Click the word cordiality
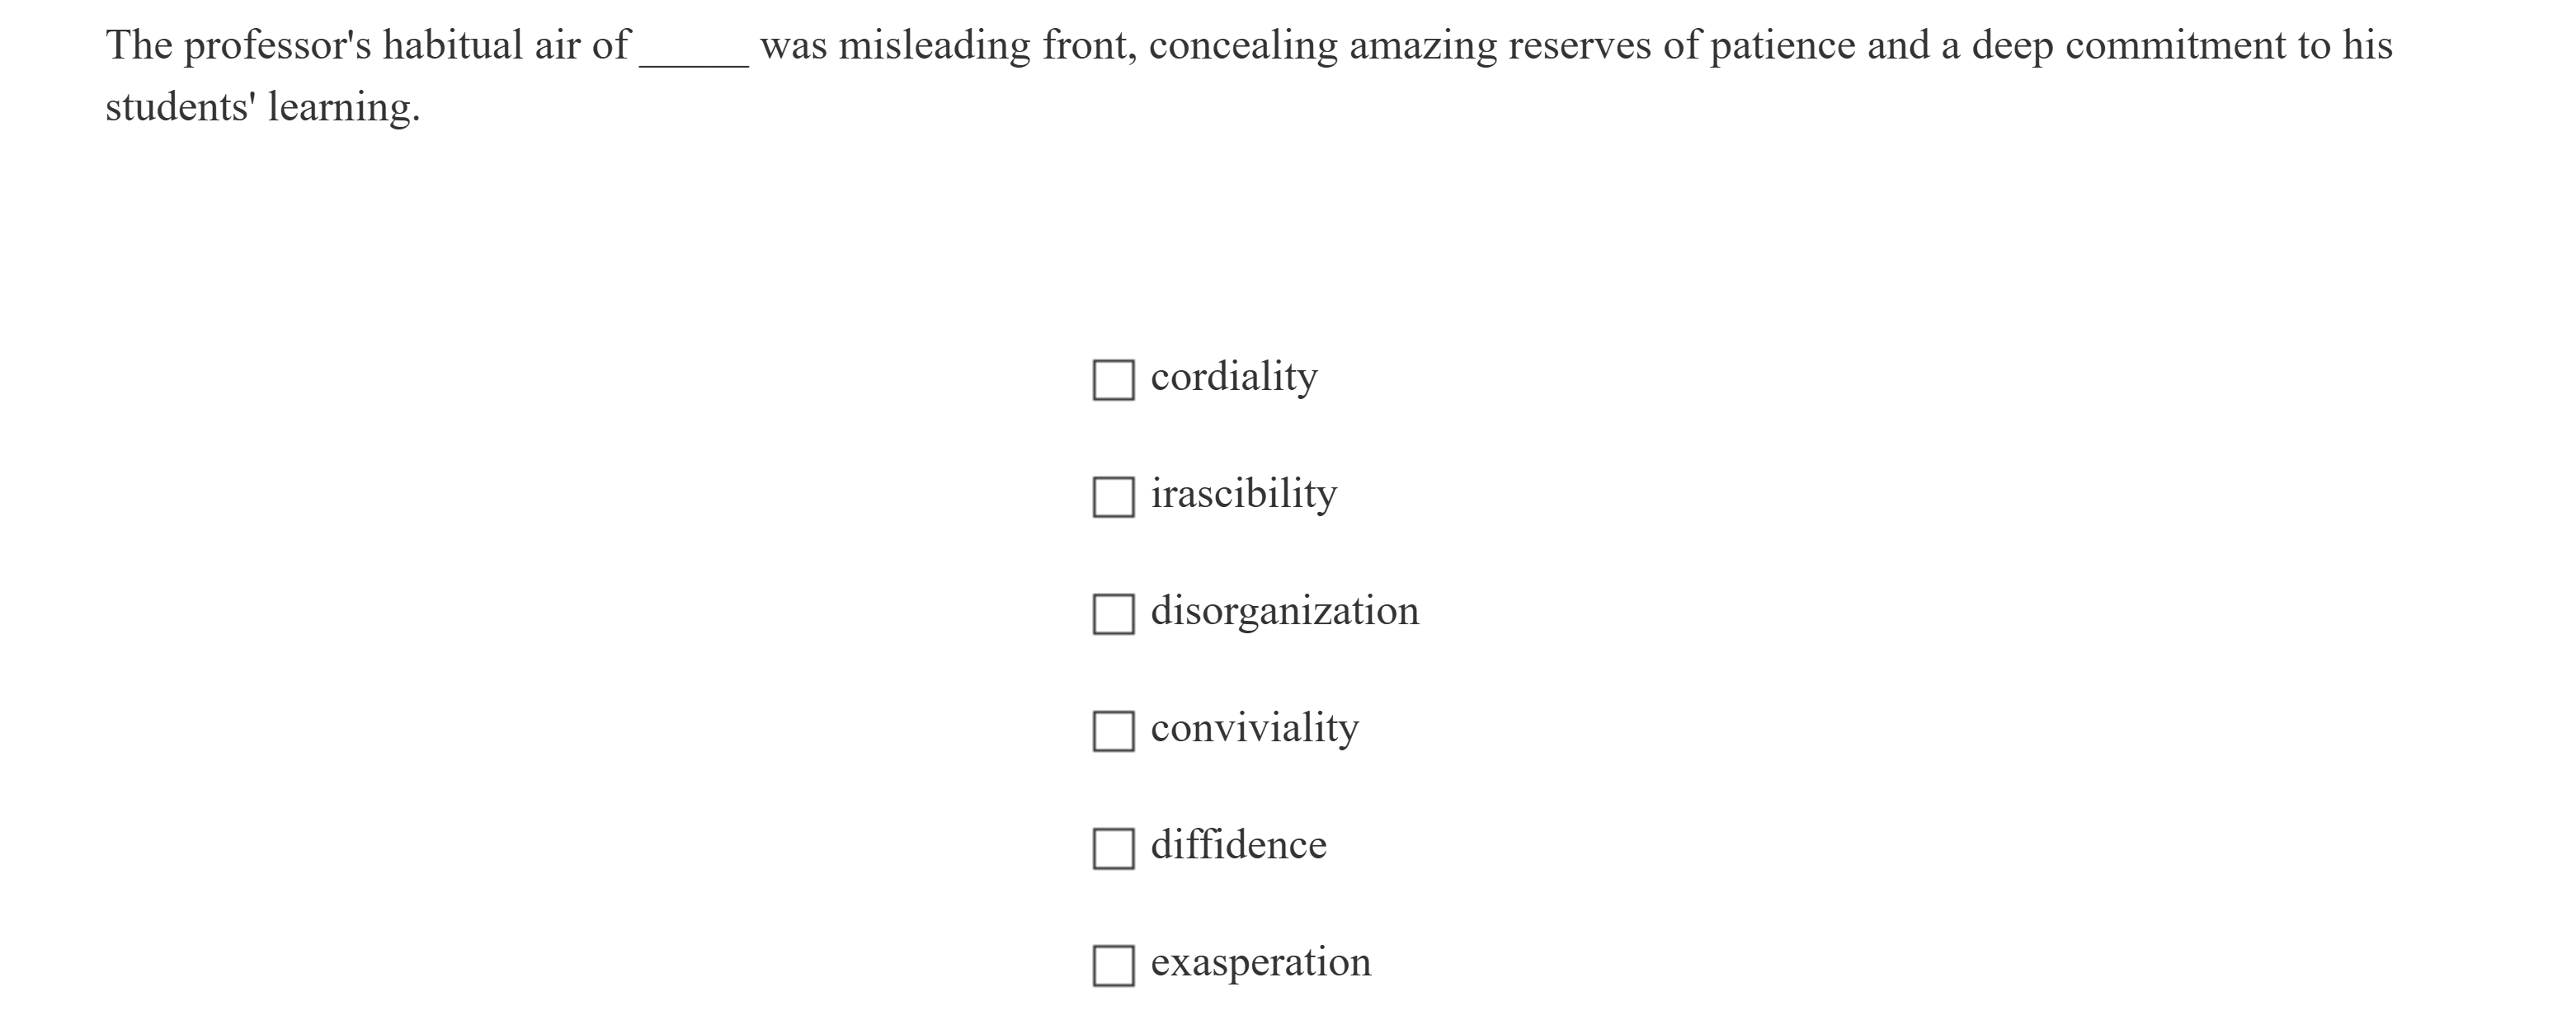The height and width of the screenshot is (1015, 2576). coord(1234,378)
